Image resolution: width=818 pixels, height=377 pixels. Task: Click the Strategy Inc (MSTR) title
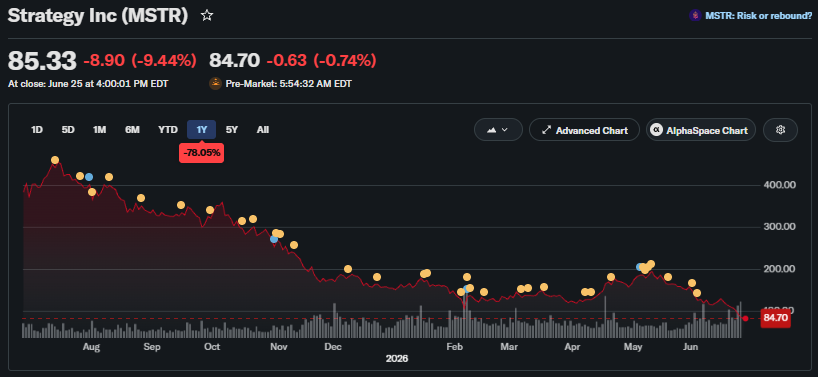pos(98,16)
